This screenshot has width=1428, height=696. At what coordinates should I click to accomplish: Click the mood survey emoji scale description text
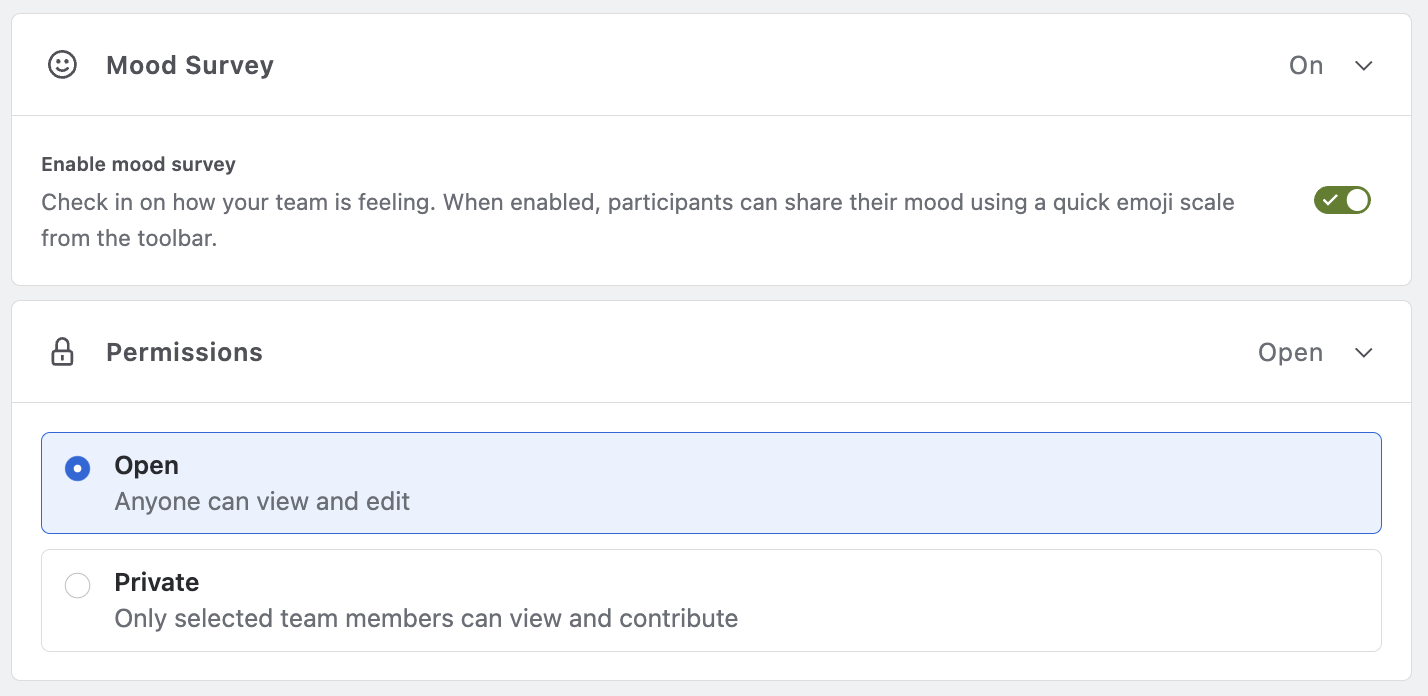[638, 220]
